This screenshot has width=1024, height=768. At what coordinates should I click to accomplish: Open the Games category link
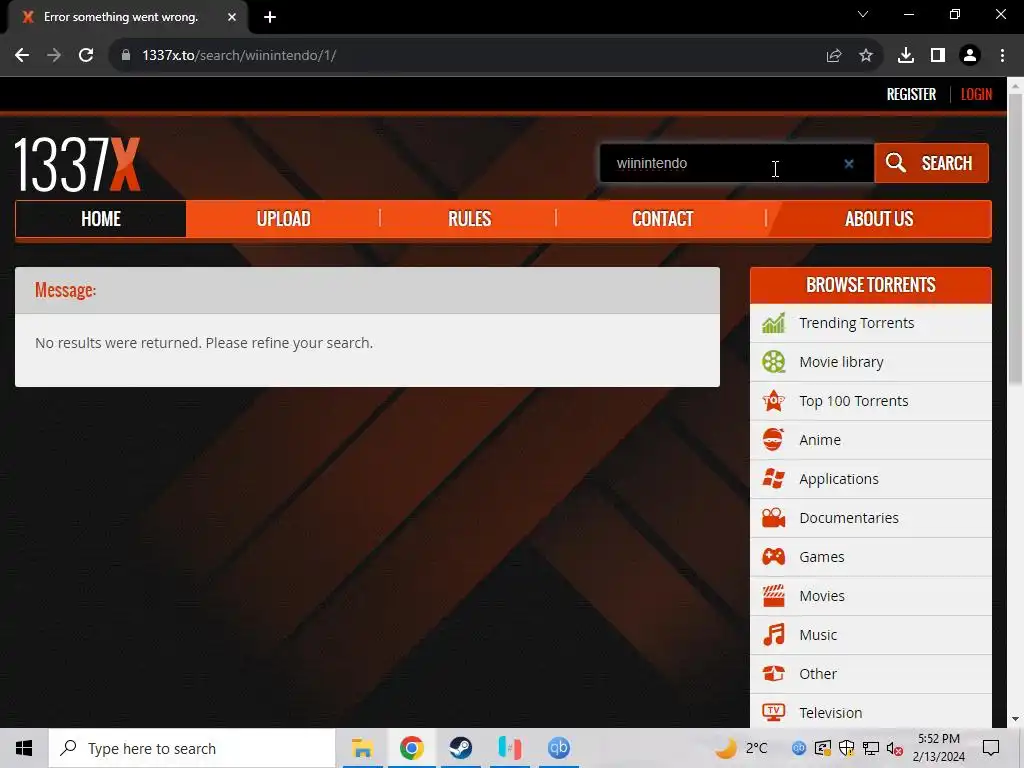pos(822,557)
